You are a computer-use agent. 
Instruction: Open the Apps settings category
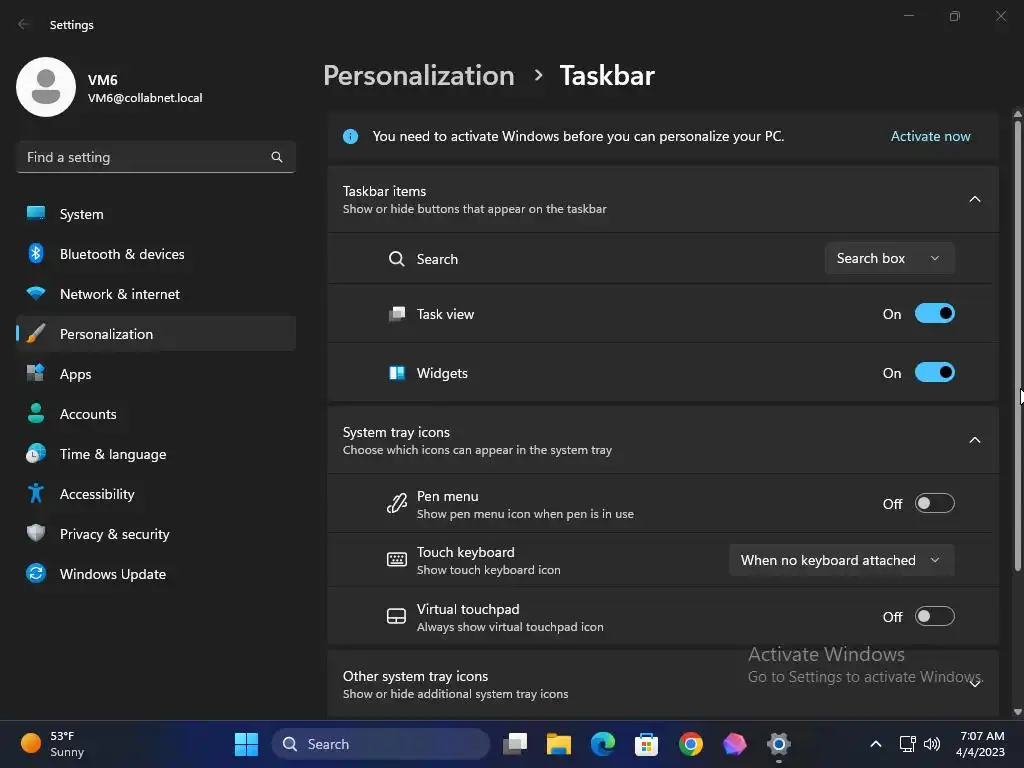pos(155,374)
